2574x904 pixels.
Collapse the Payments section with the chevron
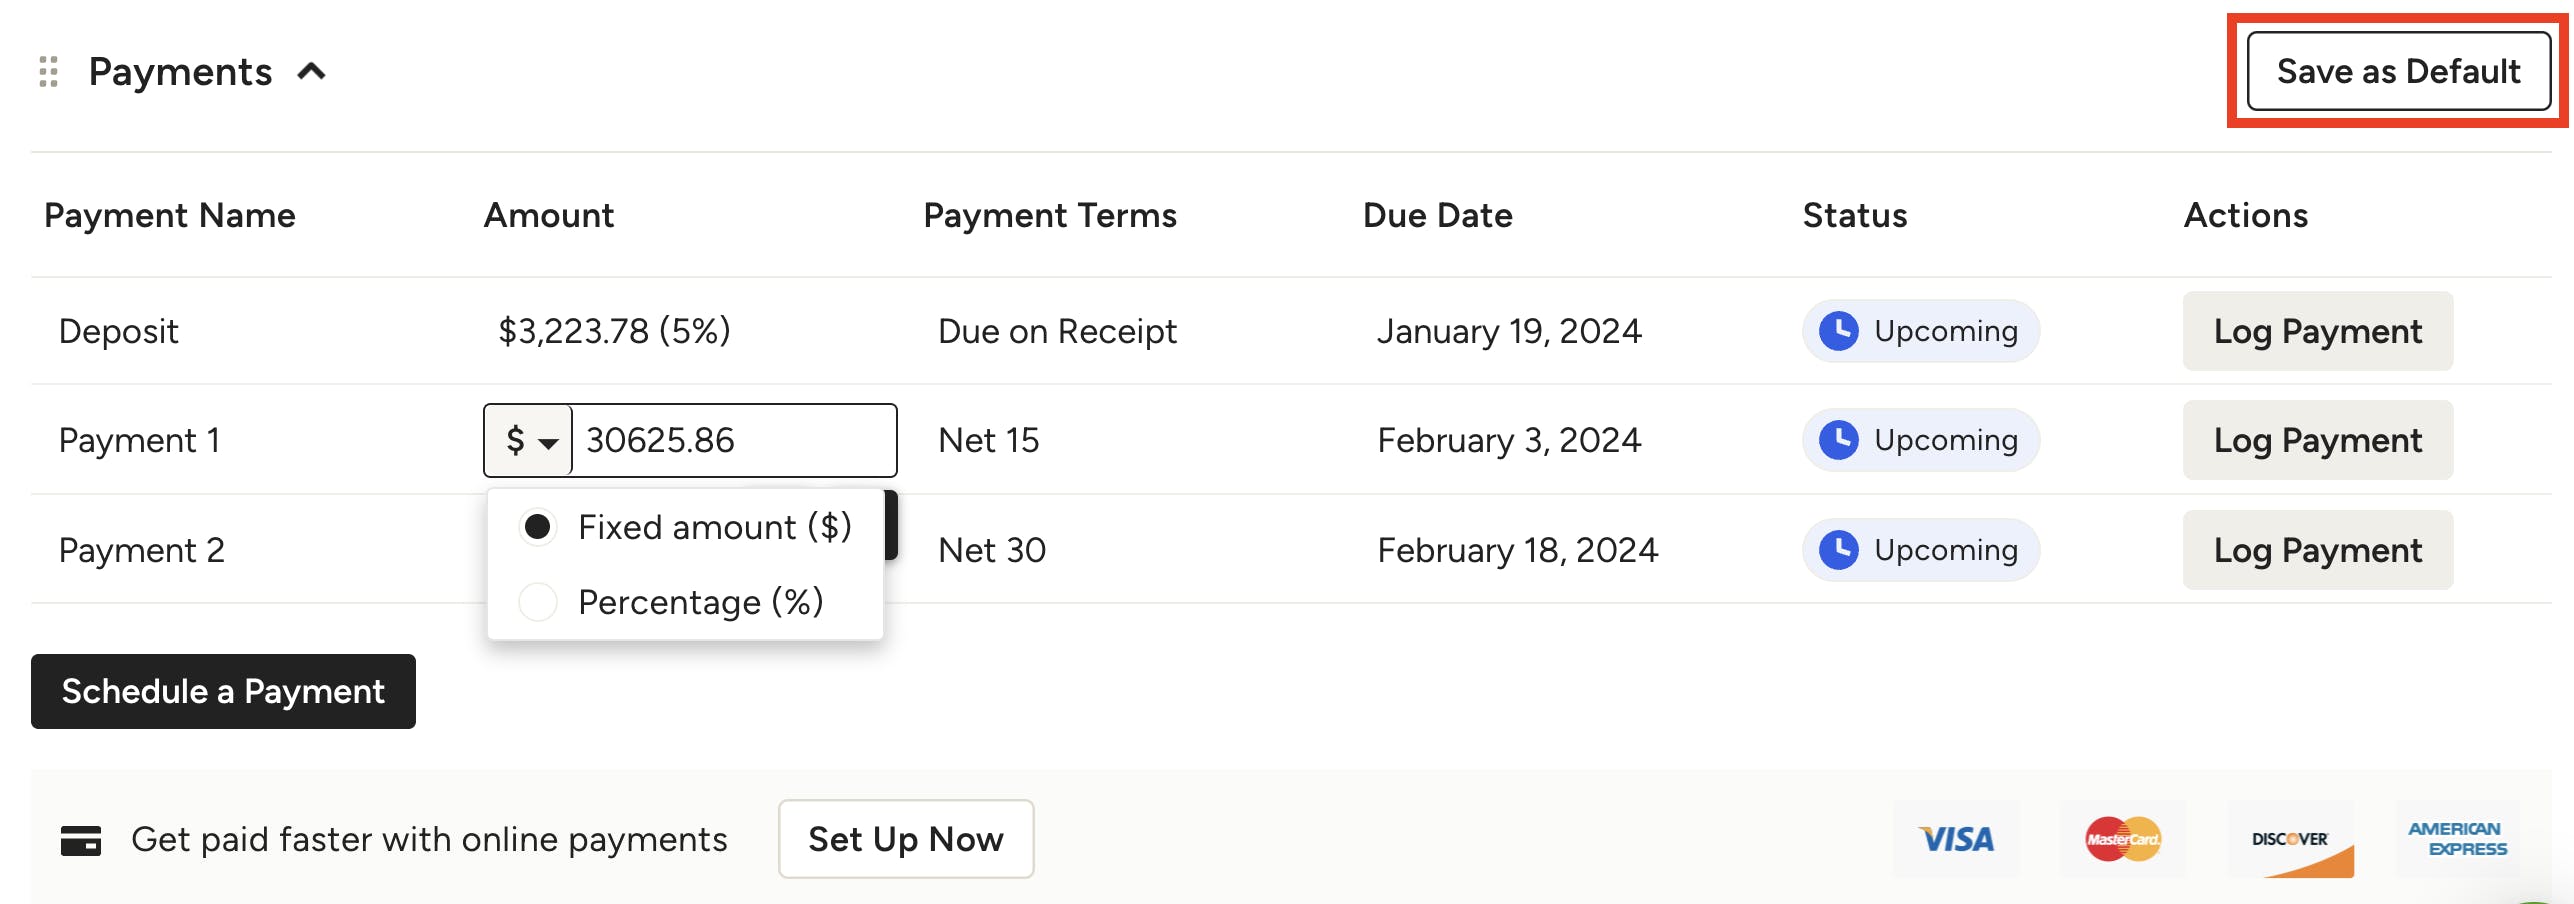(312, 72)
